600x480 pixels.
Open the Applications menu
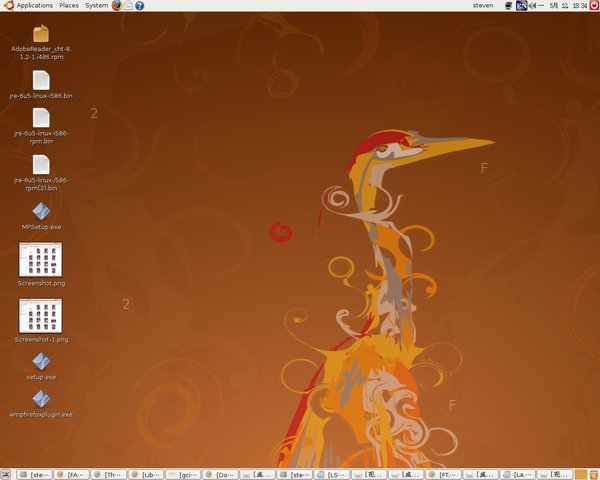coord(34,5)
